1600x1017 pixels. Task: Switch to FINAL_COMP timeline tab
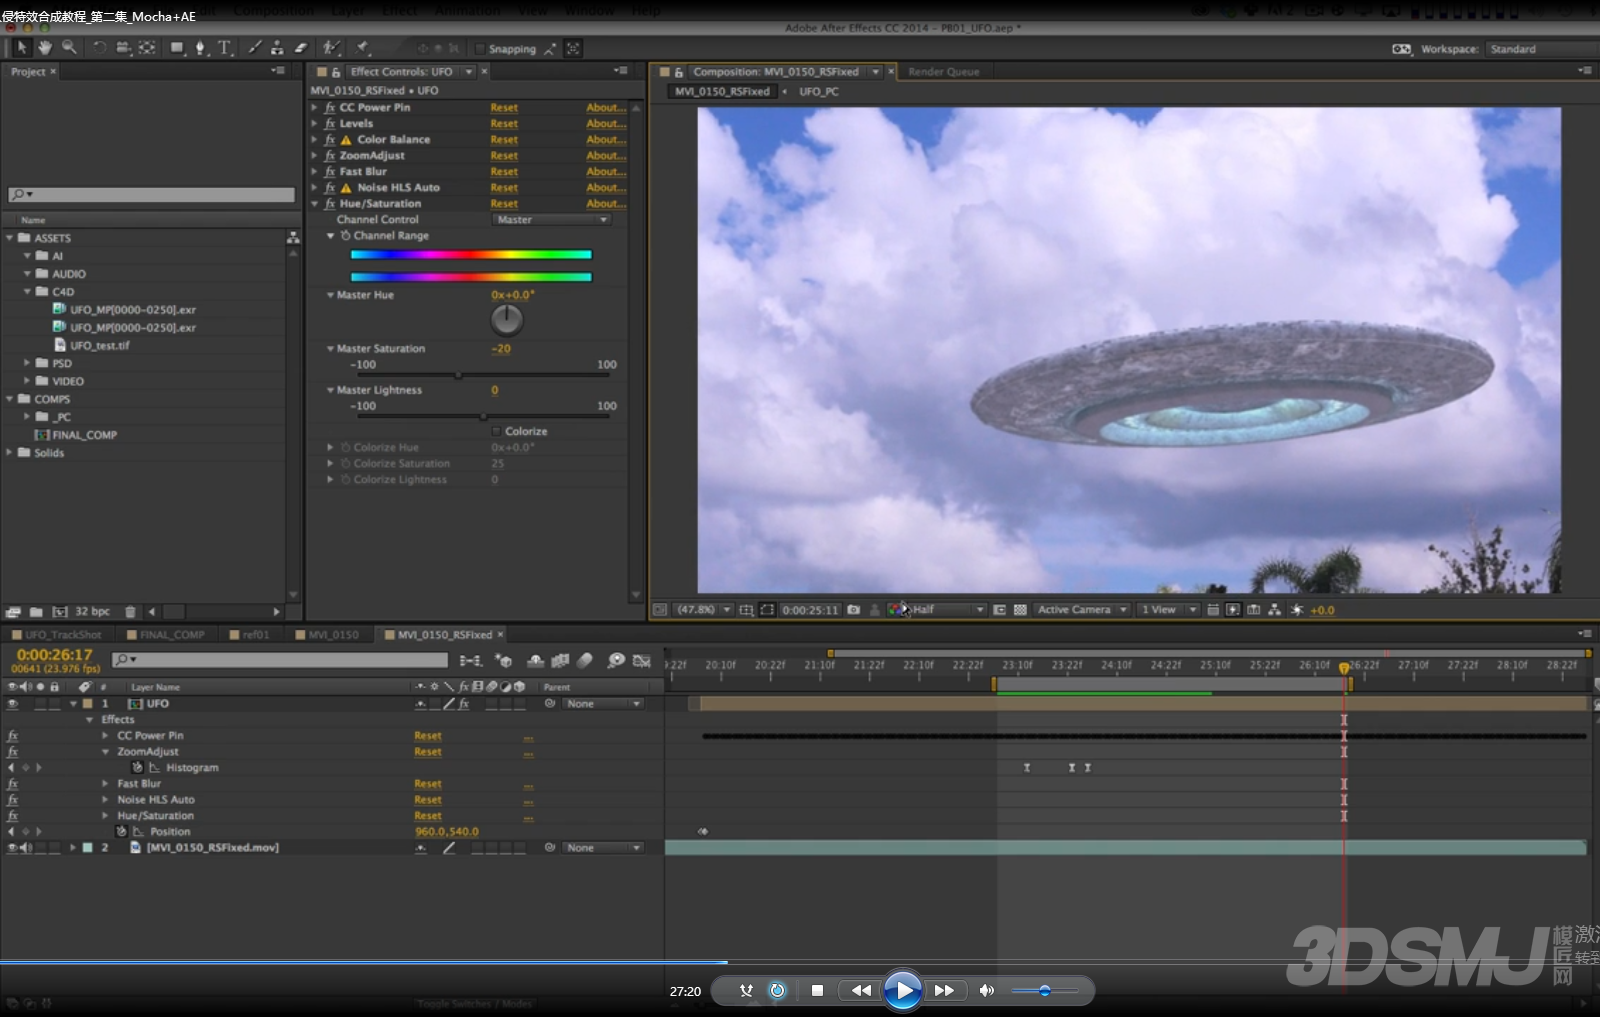point(167,635)
